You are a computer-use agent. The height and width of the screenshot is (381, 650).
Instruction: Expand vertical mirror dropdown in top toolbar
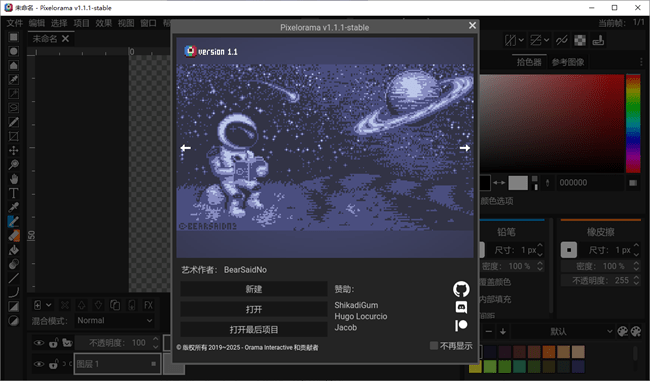546,40
